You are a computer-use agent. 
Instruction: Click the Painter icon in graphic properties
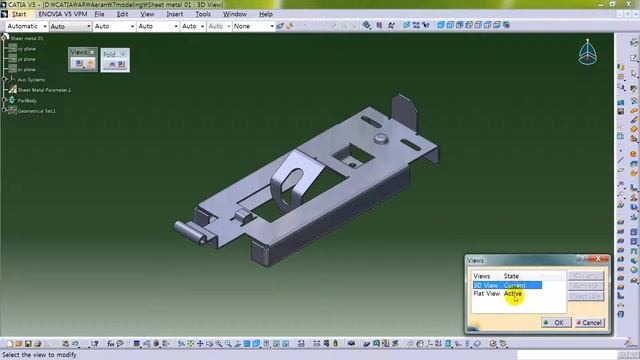(x=280, y=26)
